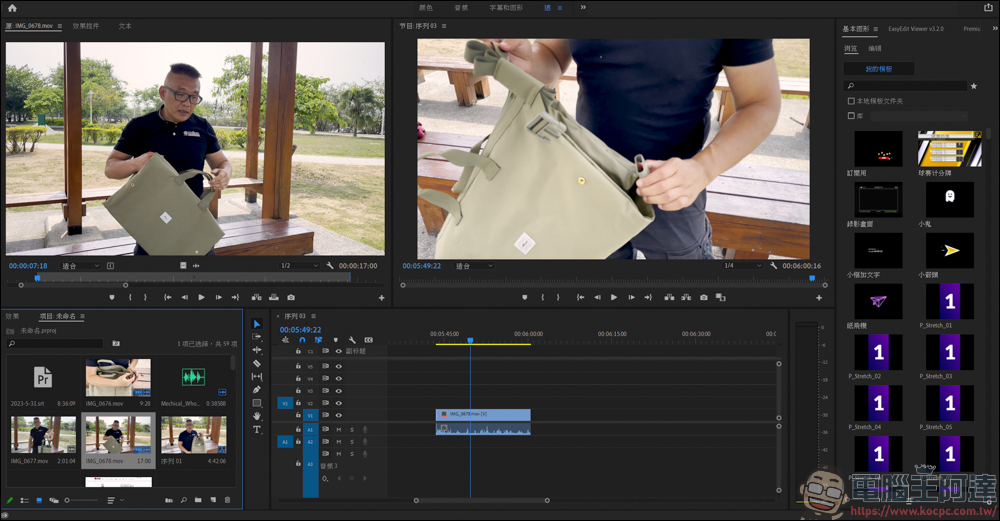Switch to 字幕和图形 workspace
The height and width of the screenshot is (521, 1000).
(x=506, y=8)
